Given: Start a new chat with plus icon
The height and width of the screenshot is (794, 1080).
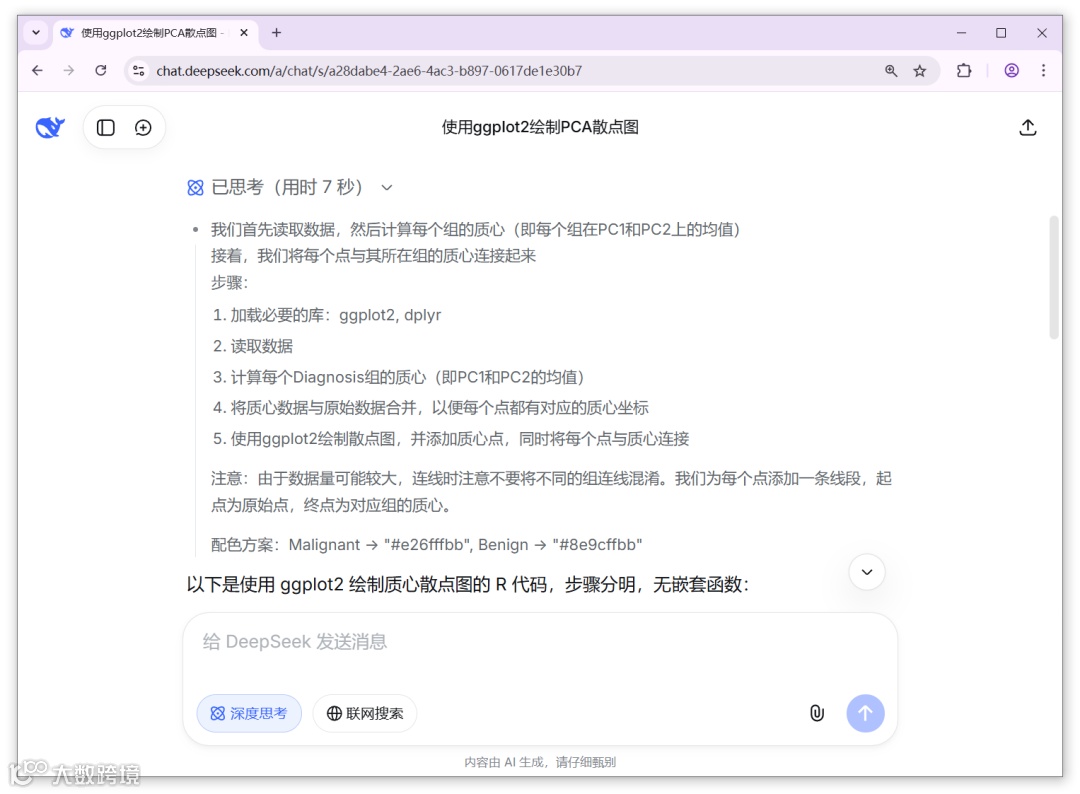Looking at the screenshot, I should (x=143, y=127).
